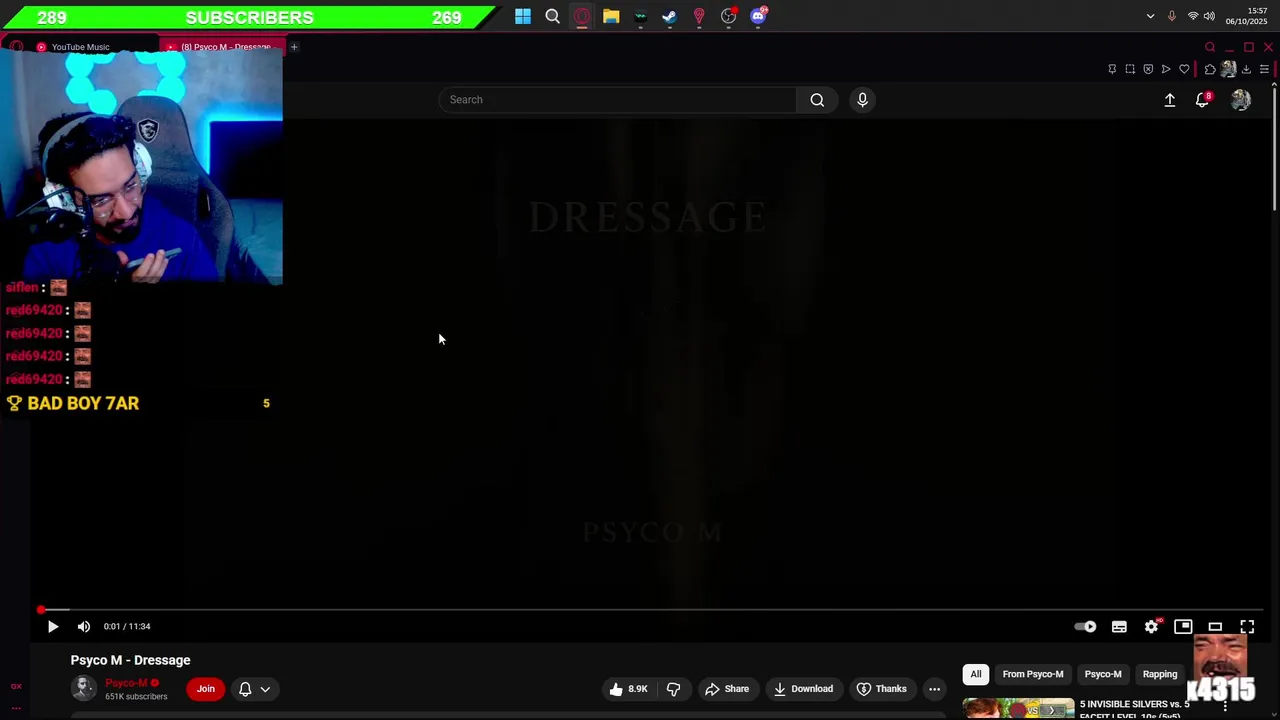Click the video title Psyco M - Dressage
The height and width of the screenshot is (720, 1280).
pos(130,660)
